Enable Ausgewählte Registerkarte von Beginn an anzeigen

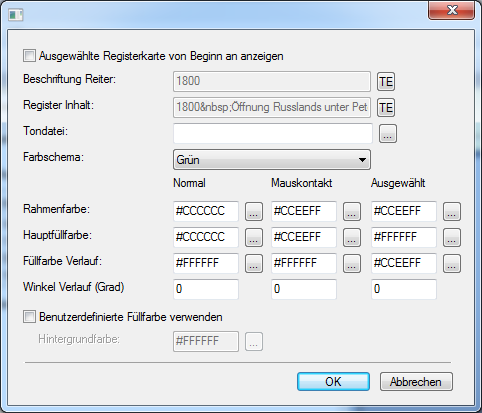tap(29, 56)
